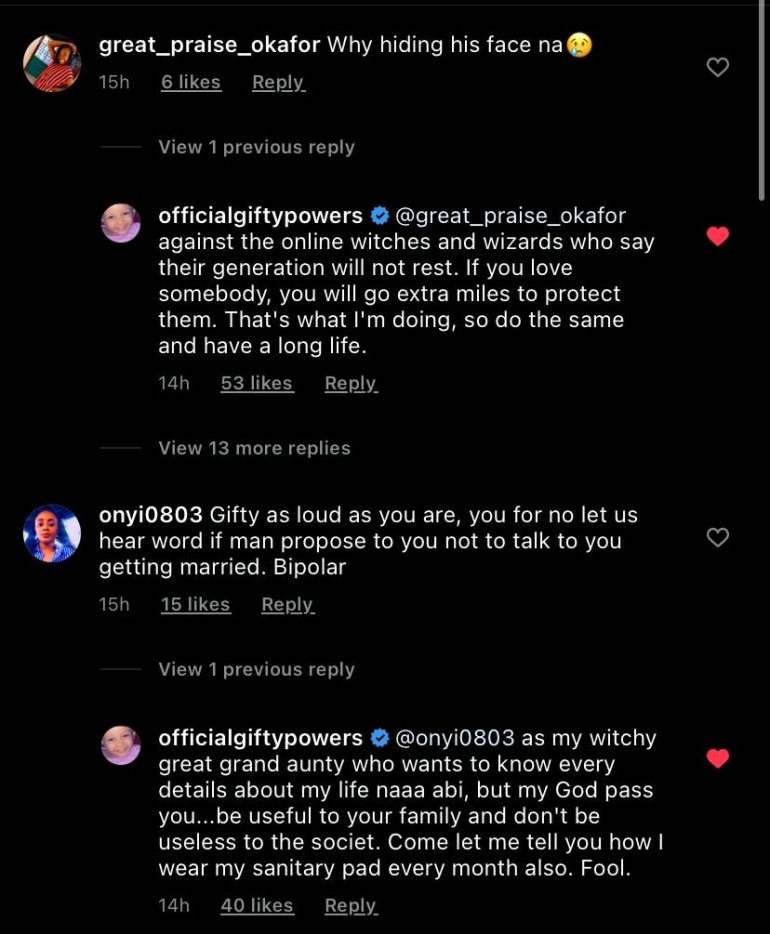Tap officialgiftypowers avatar on second reply
770x934 pixels.
coord(122,746)
